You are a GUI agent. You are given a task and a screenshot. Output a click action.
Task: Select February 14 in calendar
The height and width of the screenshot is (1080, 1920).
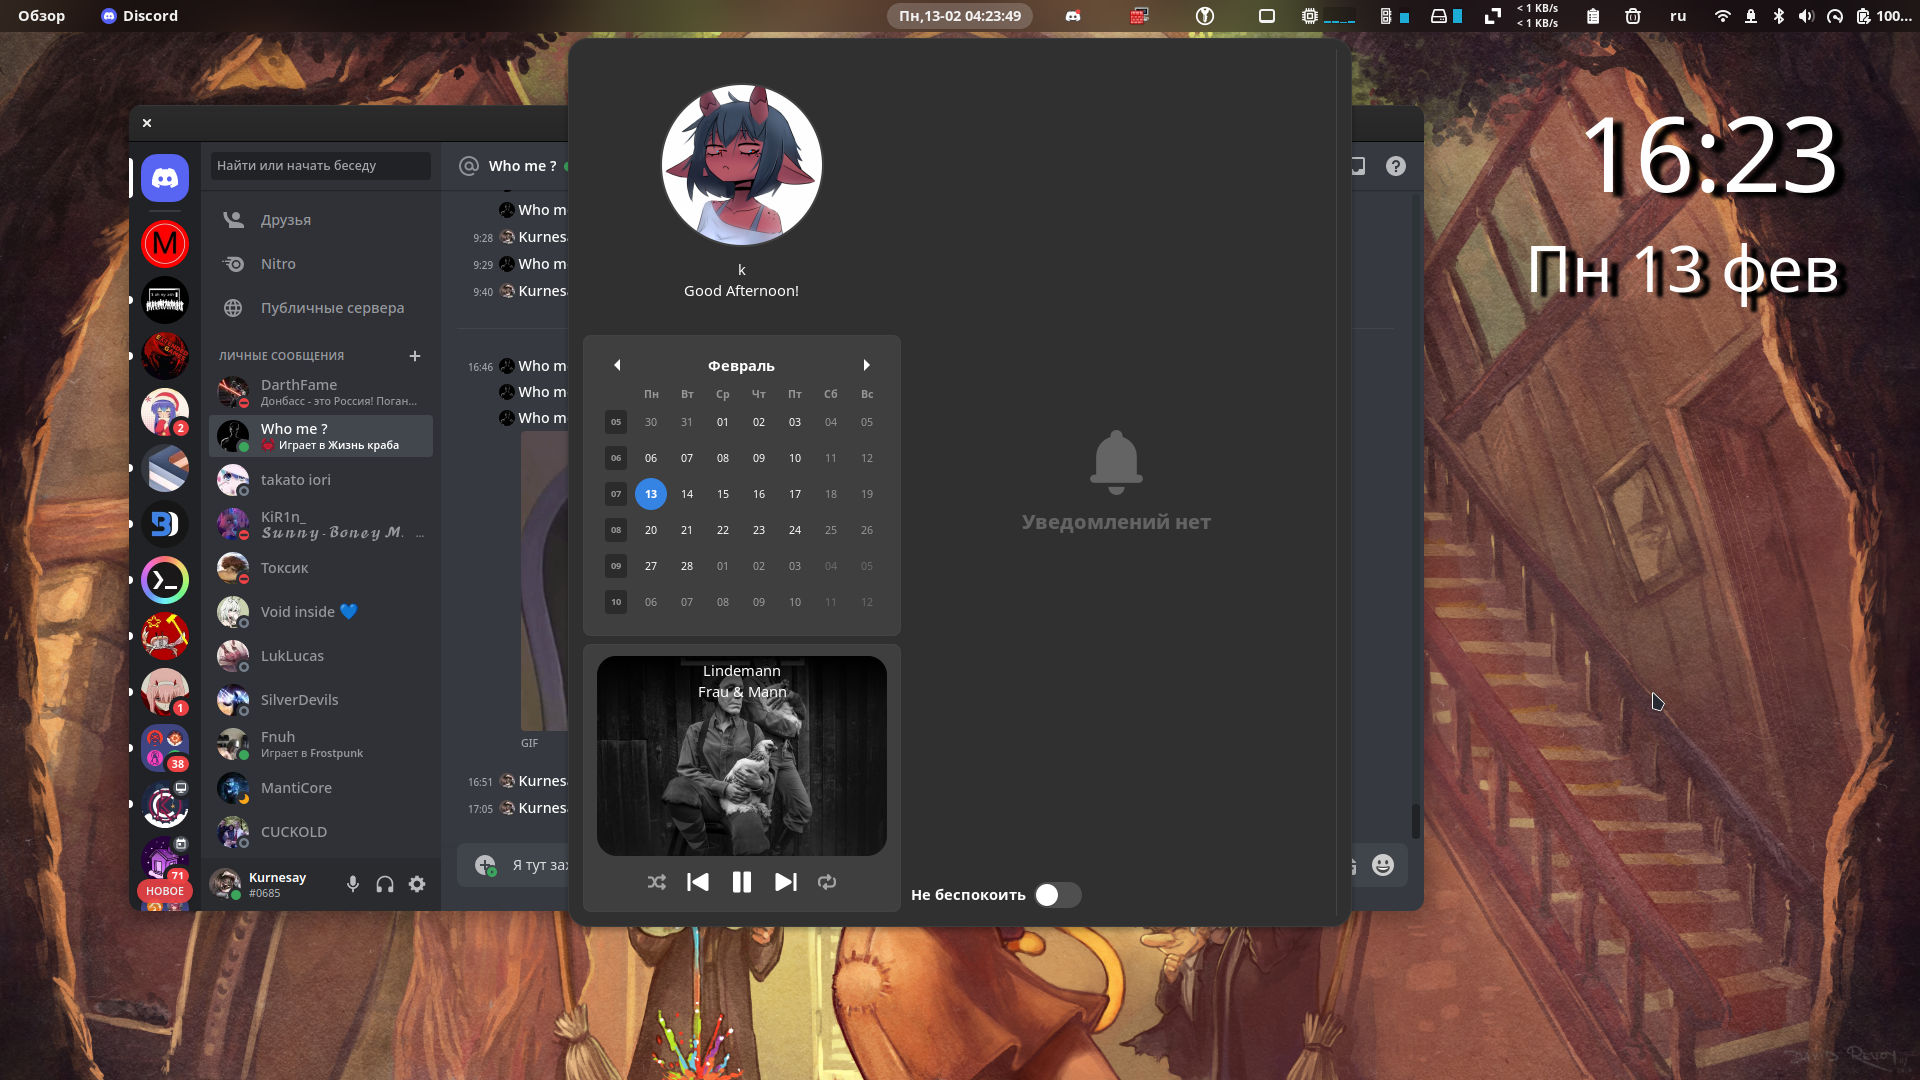point(687,494)
